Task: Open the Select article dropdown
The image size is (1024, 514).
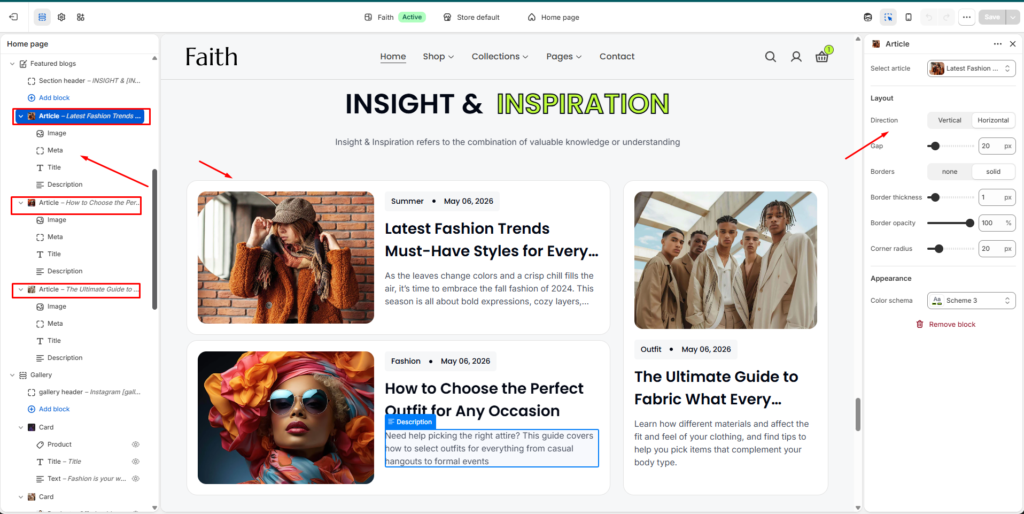Action: point(971,69)
